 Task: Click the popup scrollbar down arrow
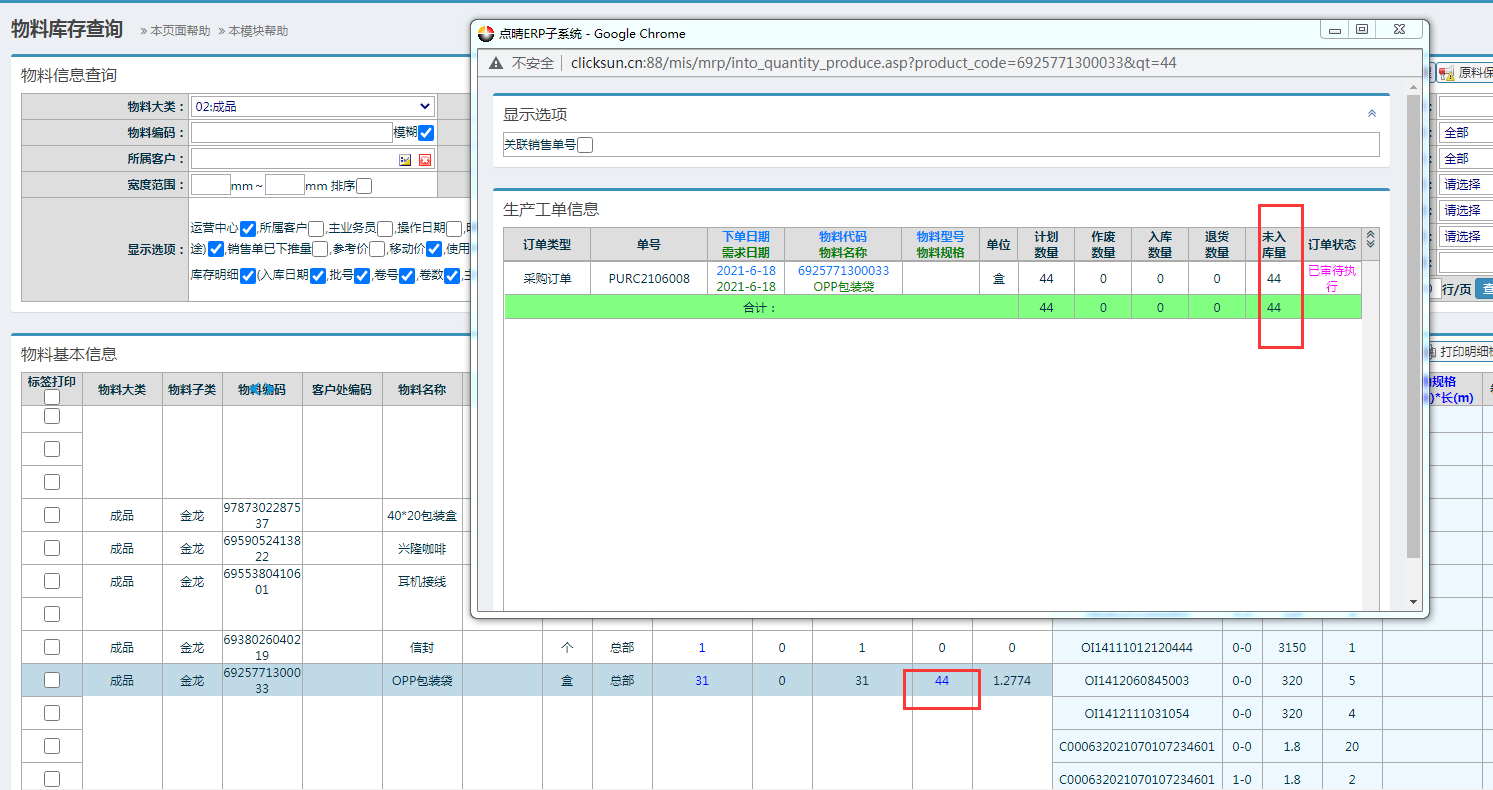pos(1413,601)
